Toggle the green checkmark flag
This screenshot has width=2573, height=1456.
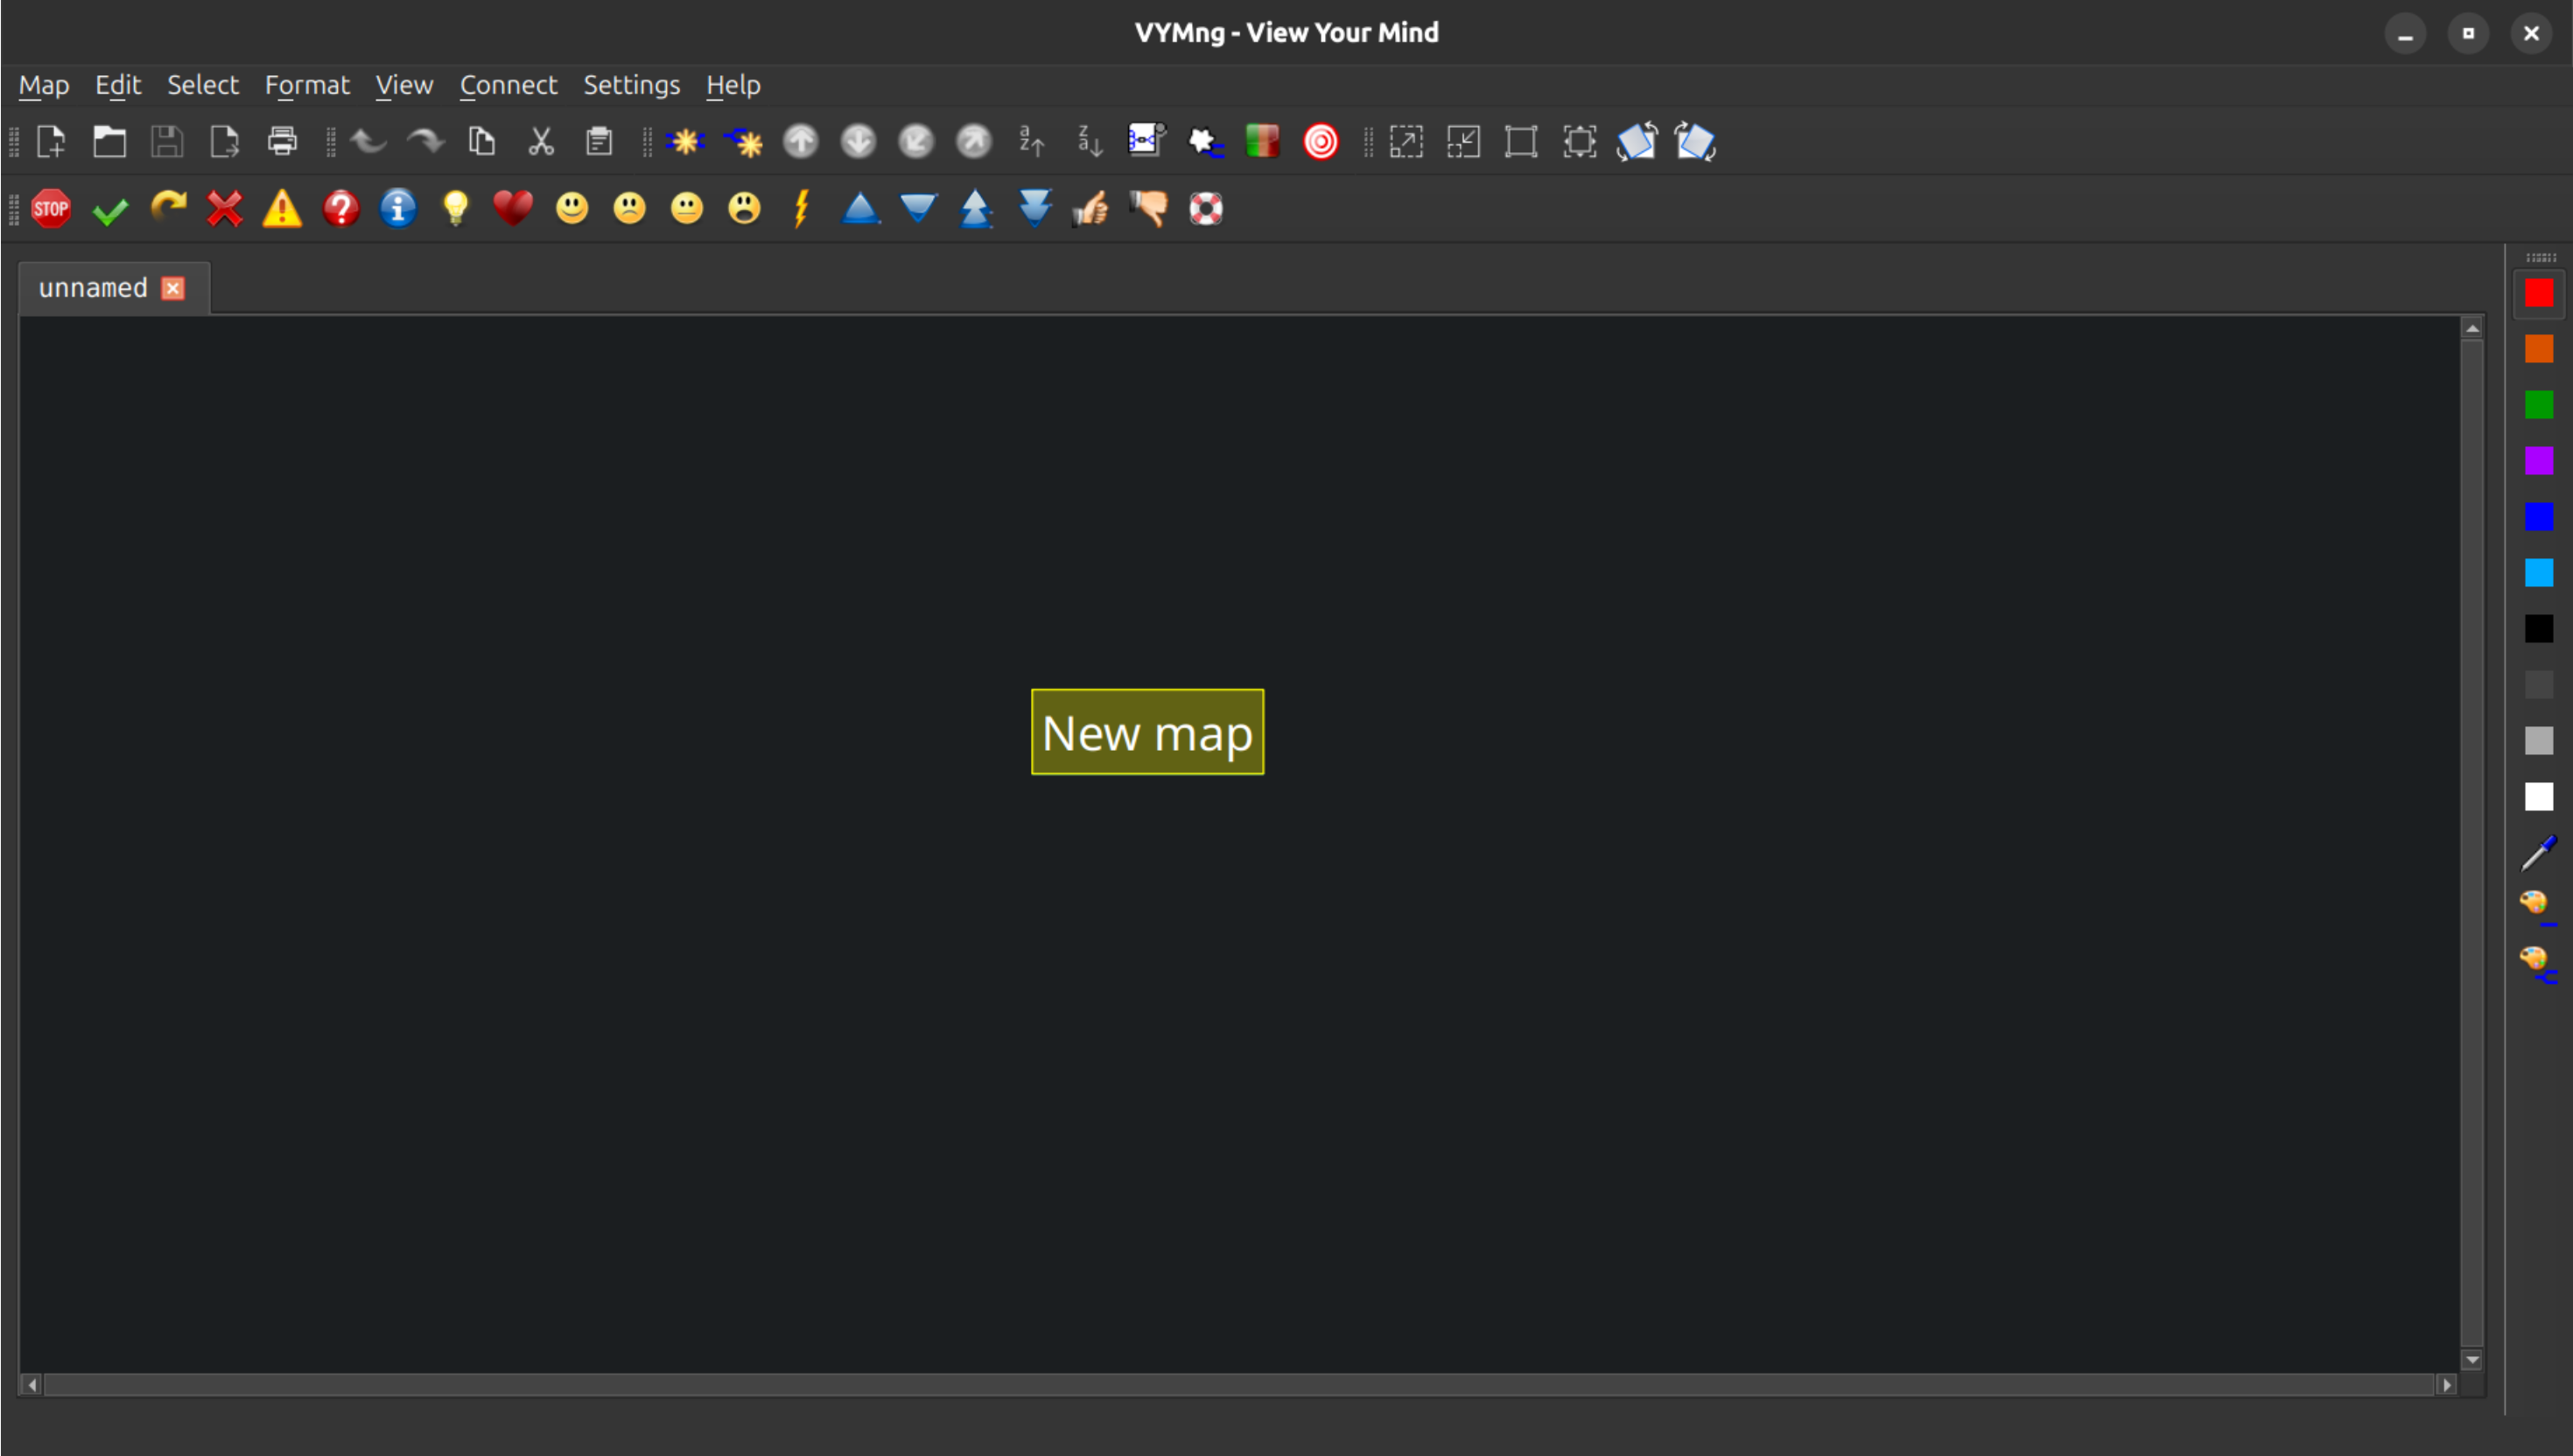[x=110, y=210]
